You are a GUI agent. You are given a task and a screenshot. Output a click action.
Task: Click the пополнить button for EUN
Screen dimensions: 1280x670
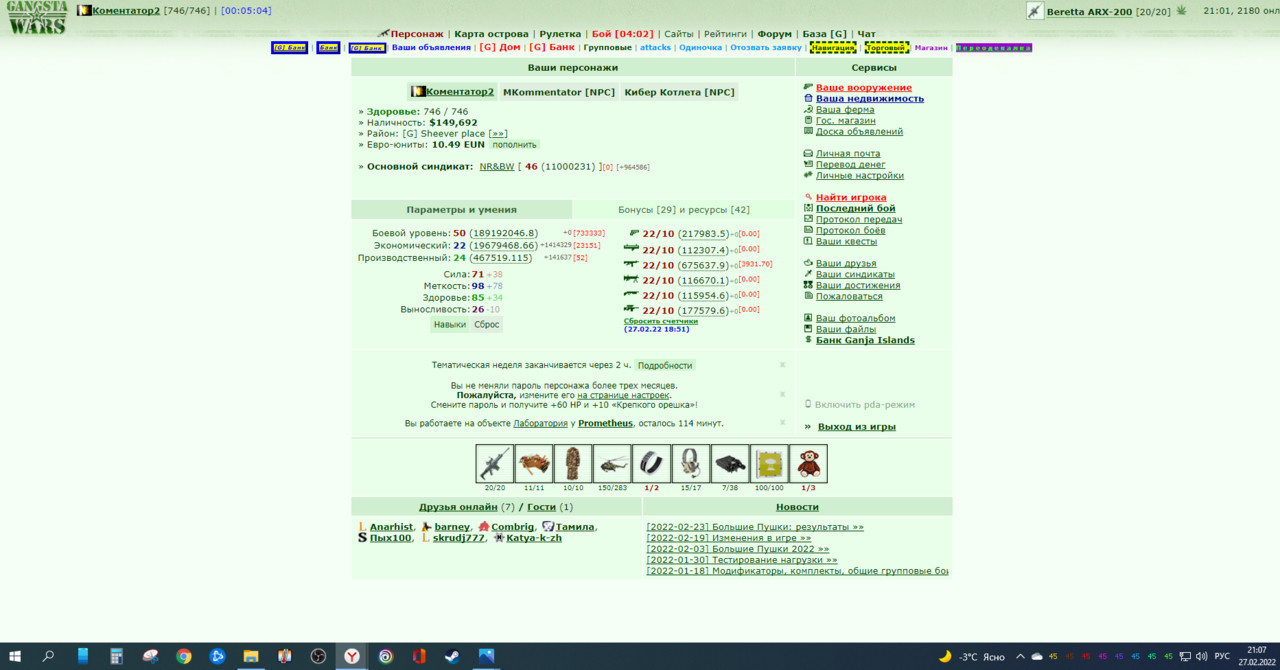pos(514,144)
